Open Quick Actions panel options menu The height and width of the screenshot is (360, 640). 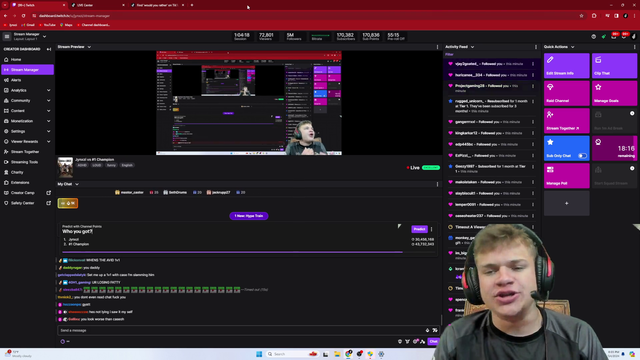(x=634, y=47)
